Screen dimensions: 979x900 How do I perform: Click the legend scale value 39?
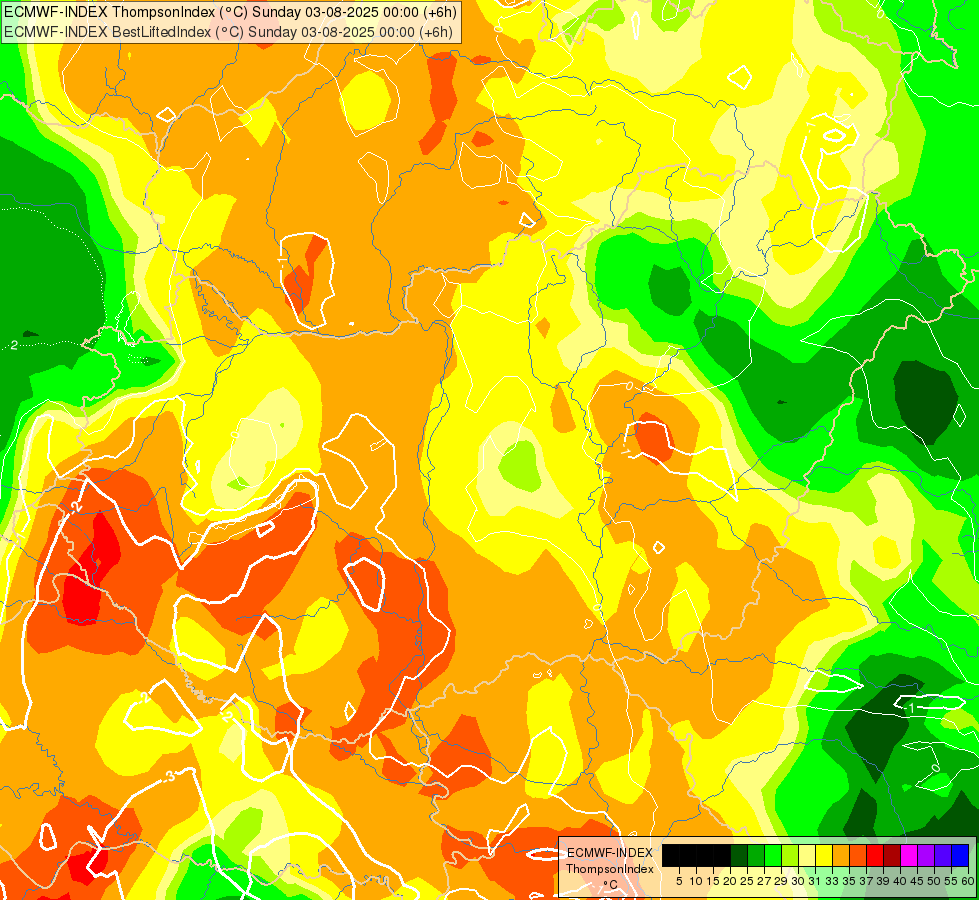pyautogui.click(x=883, y=881)
